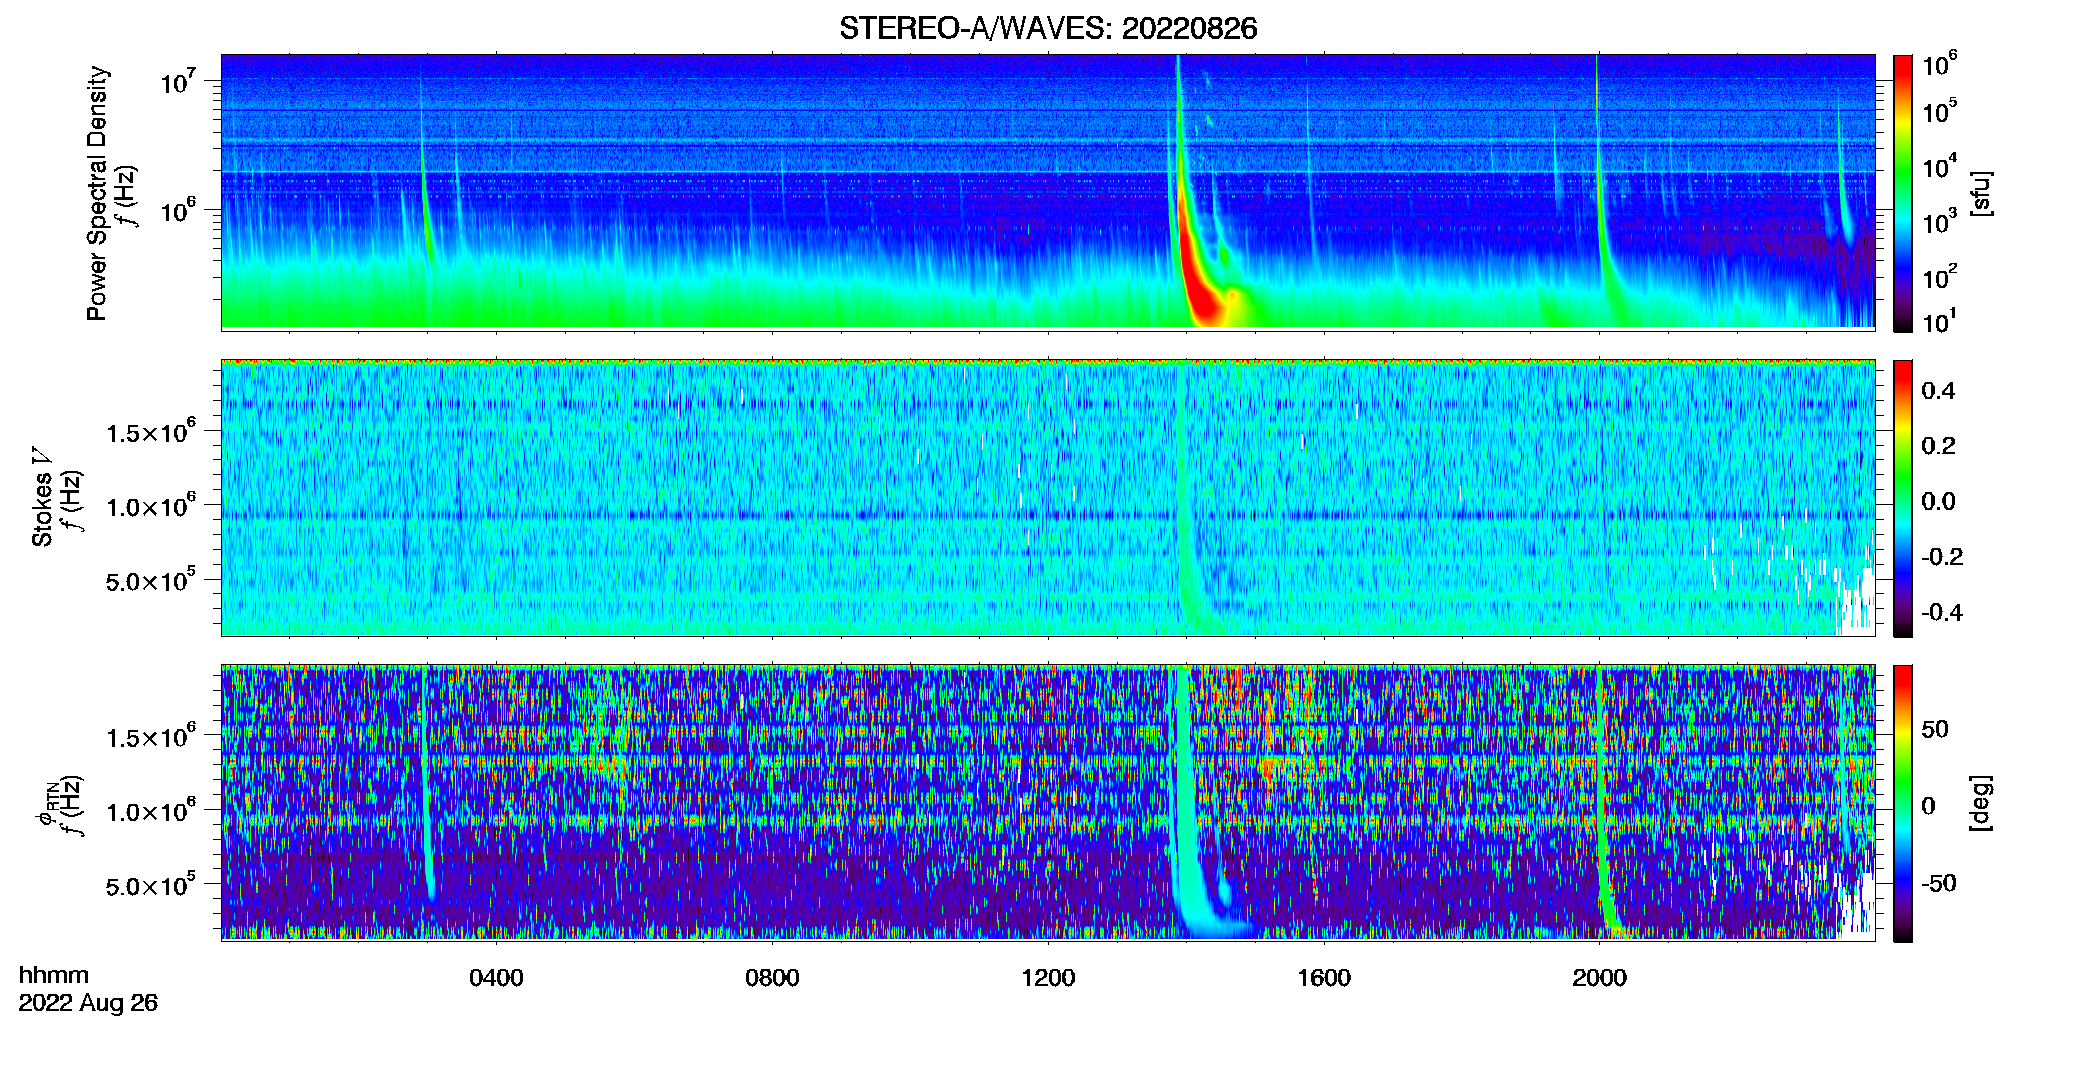Click the "-0.2" label on the Stokes colorbar
This screenshot has height=1080, width=2096.
[x=1942, y=557]
